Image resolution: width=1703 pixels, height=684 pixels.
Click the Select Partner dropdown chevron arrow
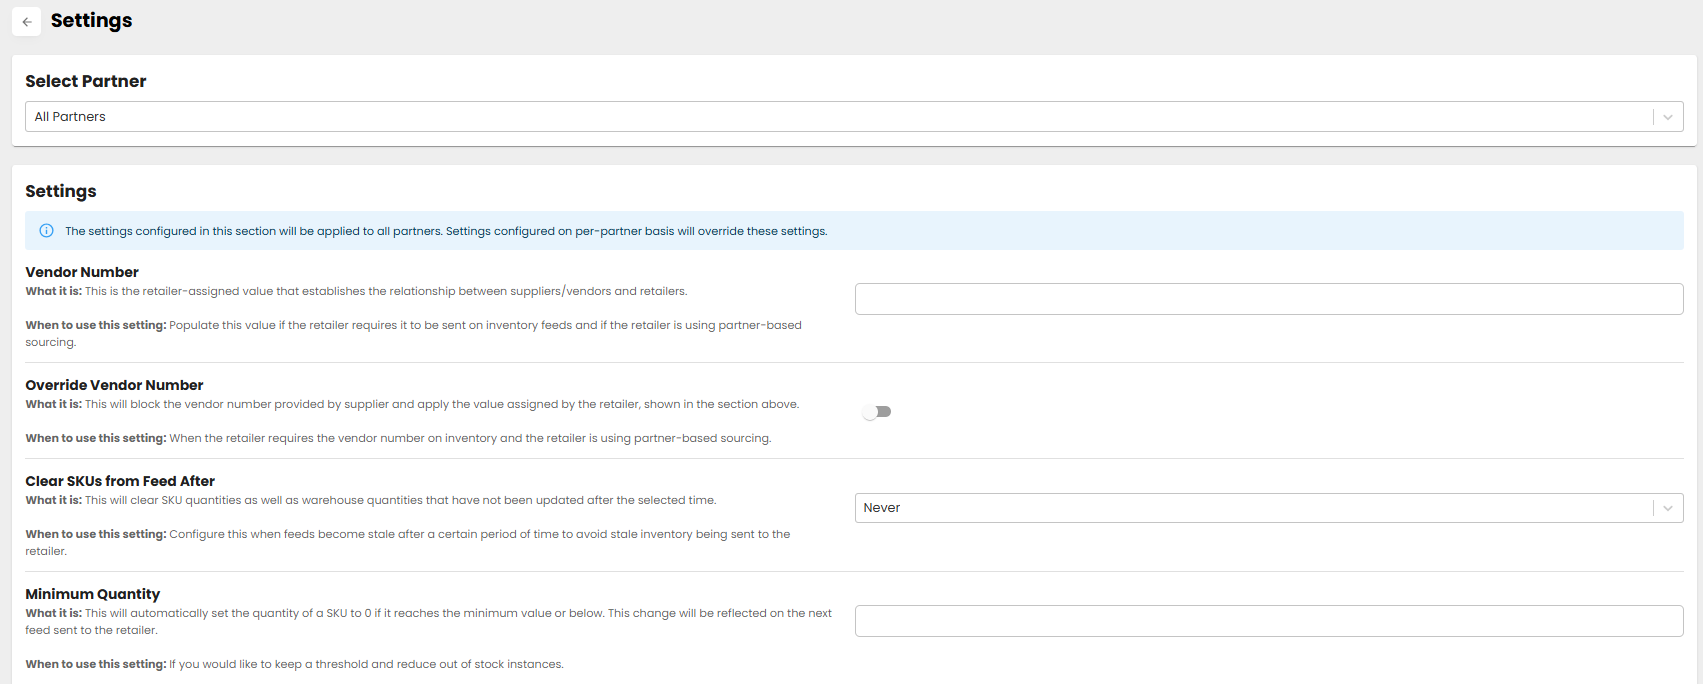[x=1667, y=117]
